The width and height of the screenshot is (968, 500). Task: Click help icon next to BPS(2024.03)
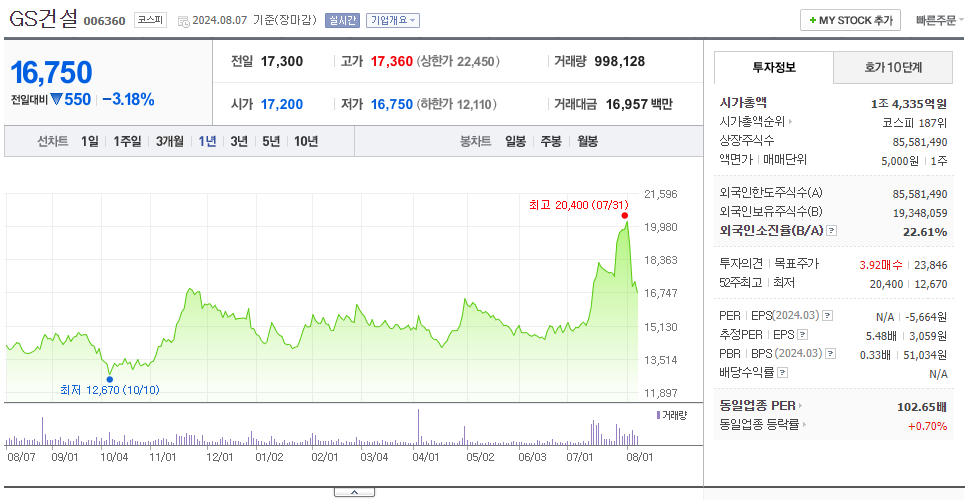[x=831, y=354]
